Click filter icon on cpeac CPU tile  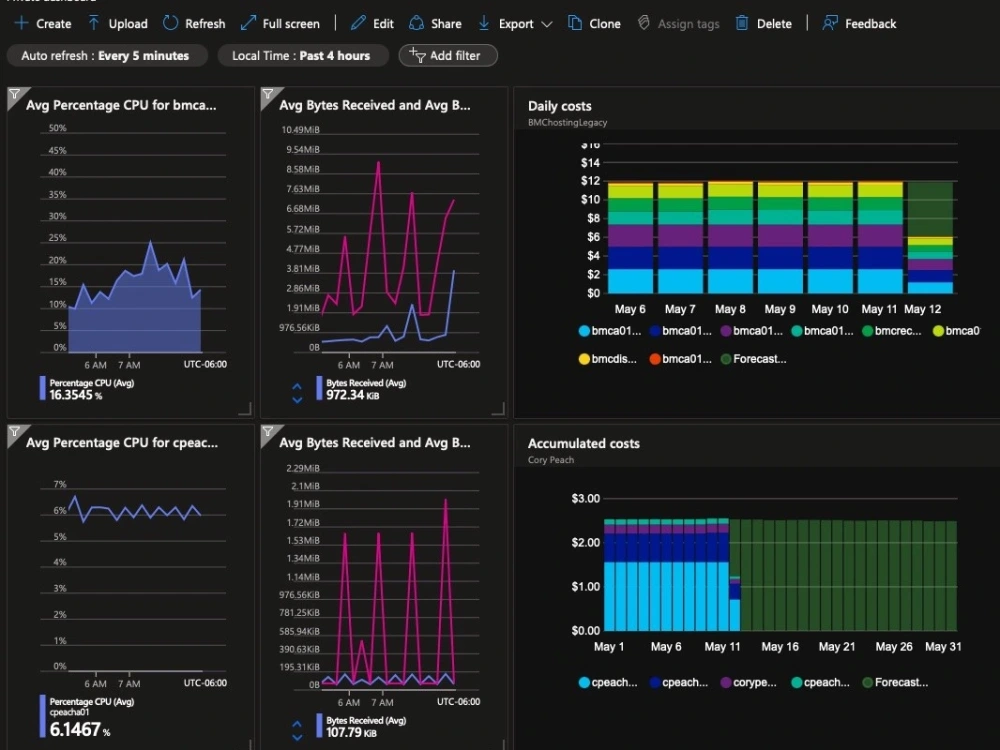pos(15,432)
